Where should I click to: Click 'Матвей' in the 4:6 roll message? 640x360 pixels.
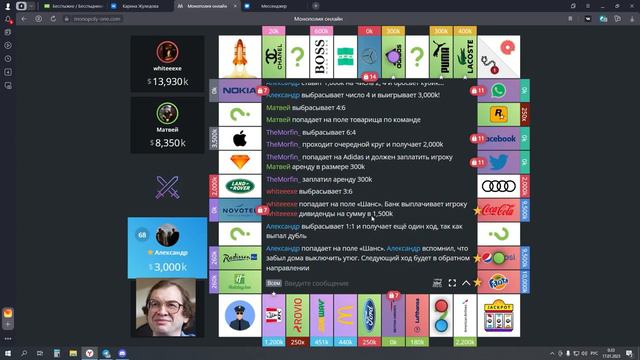(x=278, y=108)
